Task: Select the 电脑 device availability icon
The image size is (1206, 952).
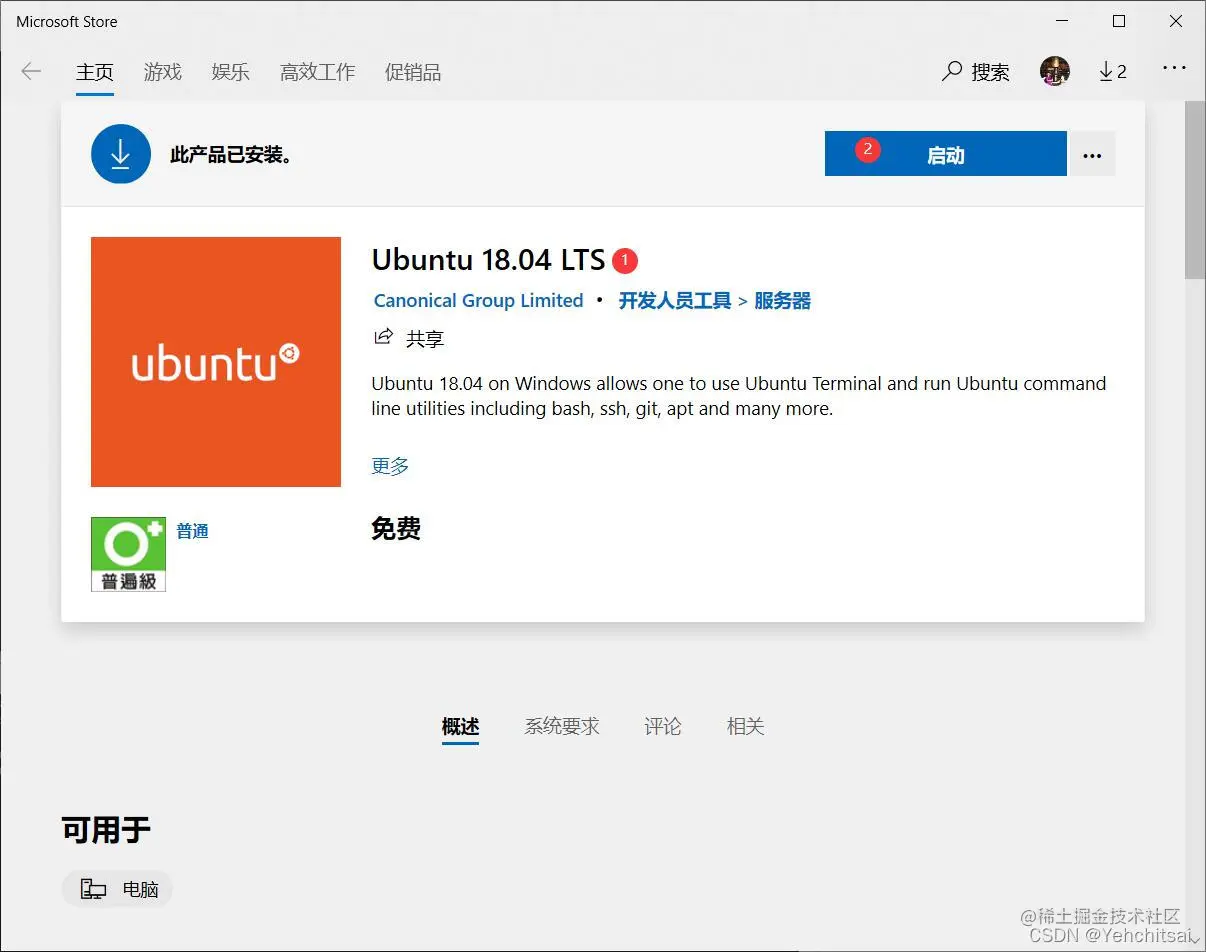Action: [x=117, y=888]
